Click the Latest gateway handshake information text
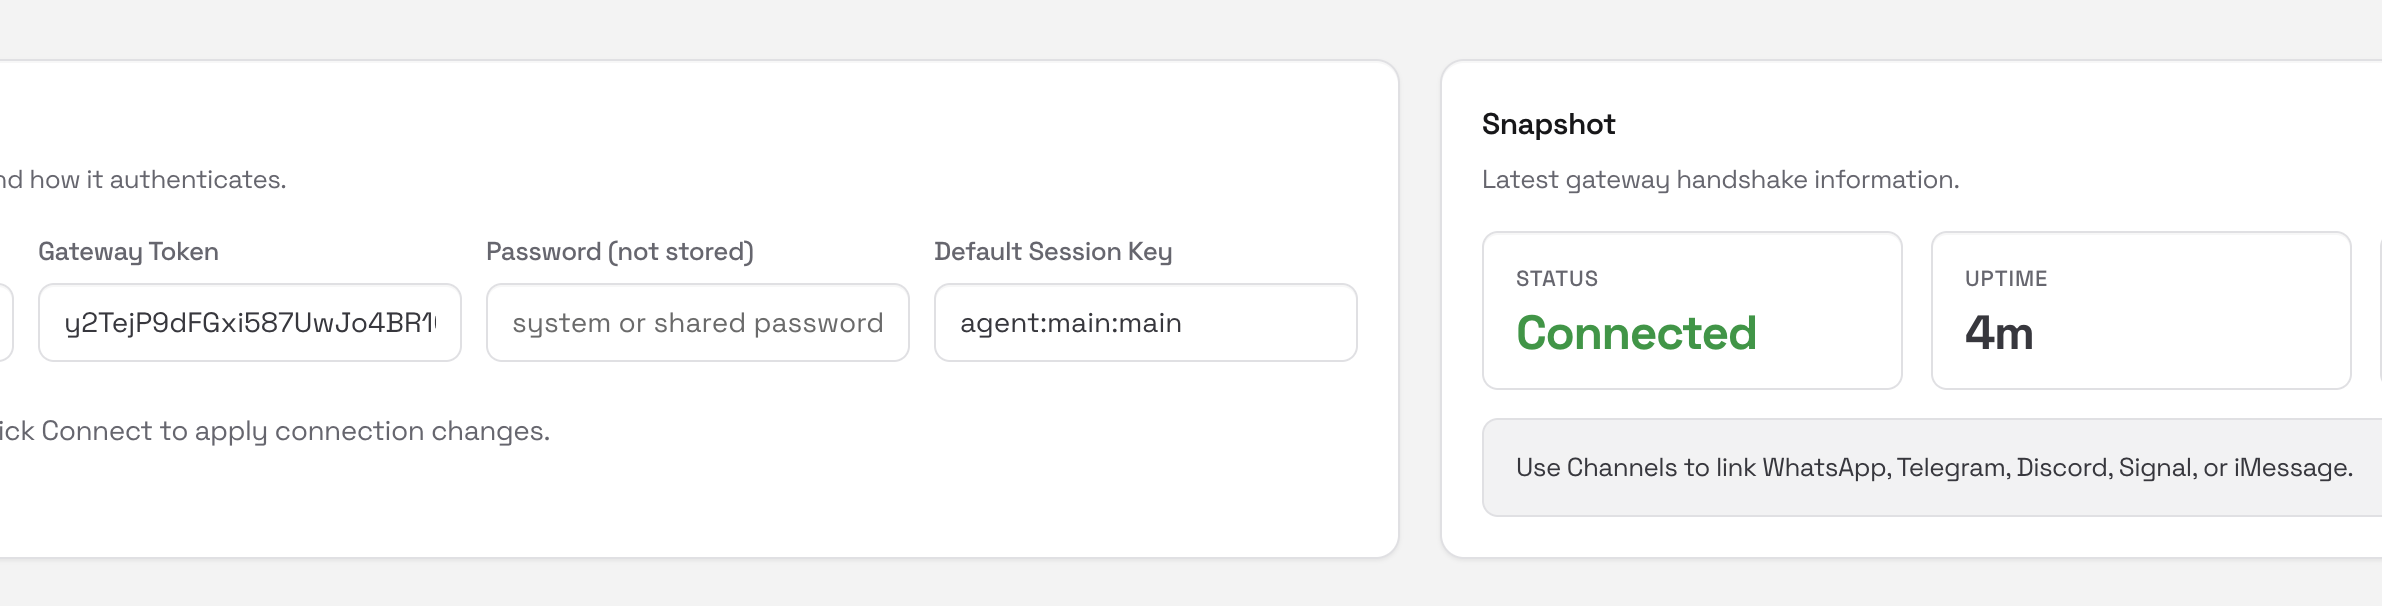Image resolution: width=2382 pixels, height=606 pixels. point(1720,180)
